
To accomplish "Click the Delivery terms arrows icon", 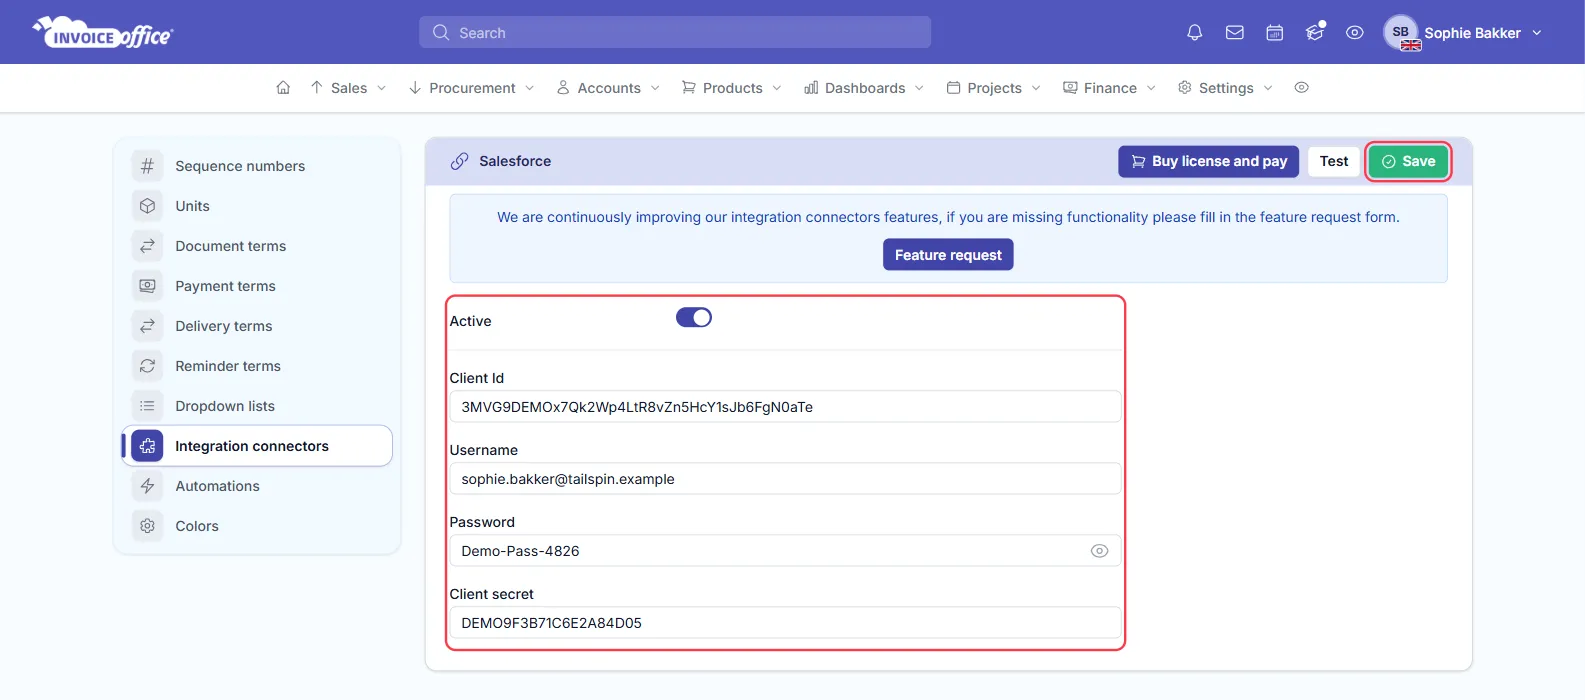I will click(x=147, y=326).
